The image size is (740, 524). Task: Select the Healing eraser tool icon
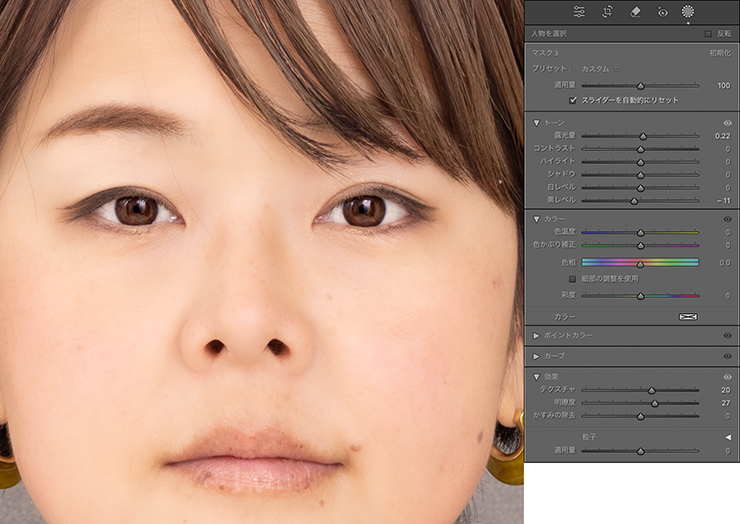click(x=635, y=12)
